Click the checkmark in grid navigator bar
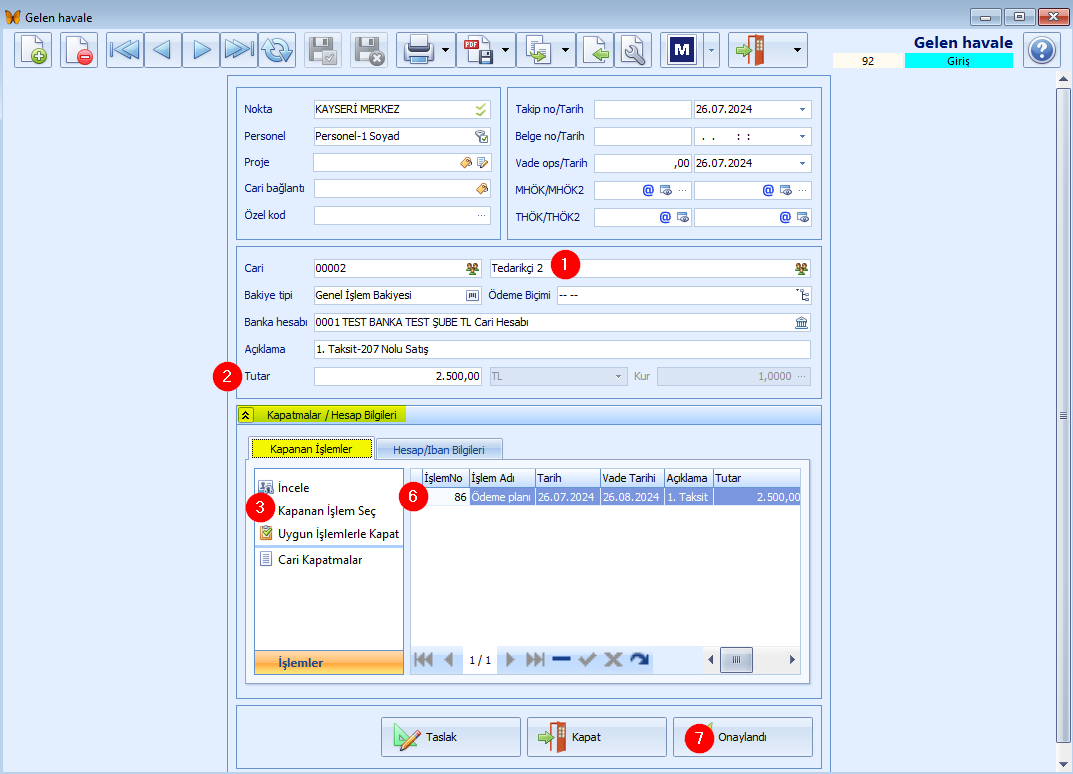Screen dimensions: 1073x774 point(587,660)
